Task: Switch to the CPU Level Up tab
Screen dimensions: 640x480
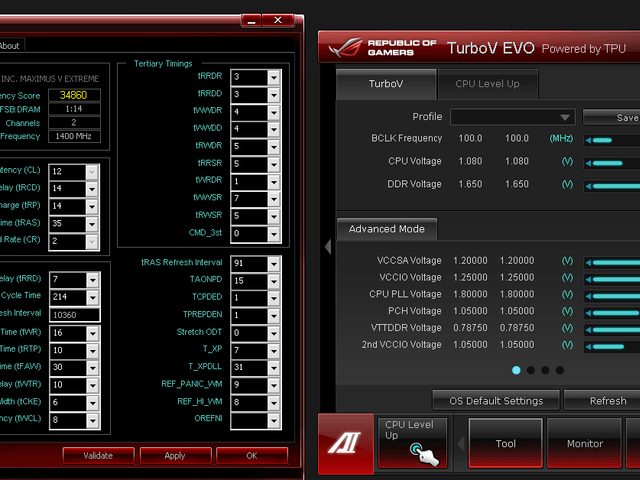Action: [488, 84]
